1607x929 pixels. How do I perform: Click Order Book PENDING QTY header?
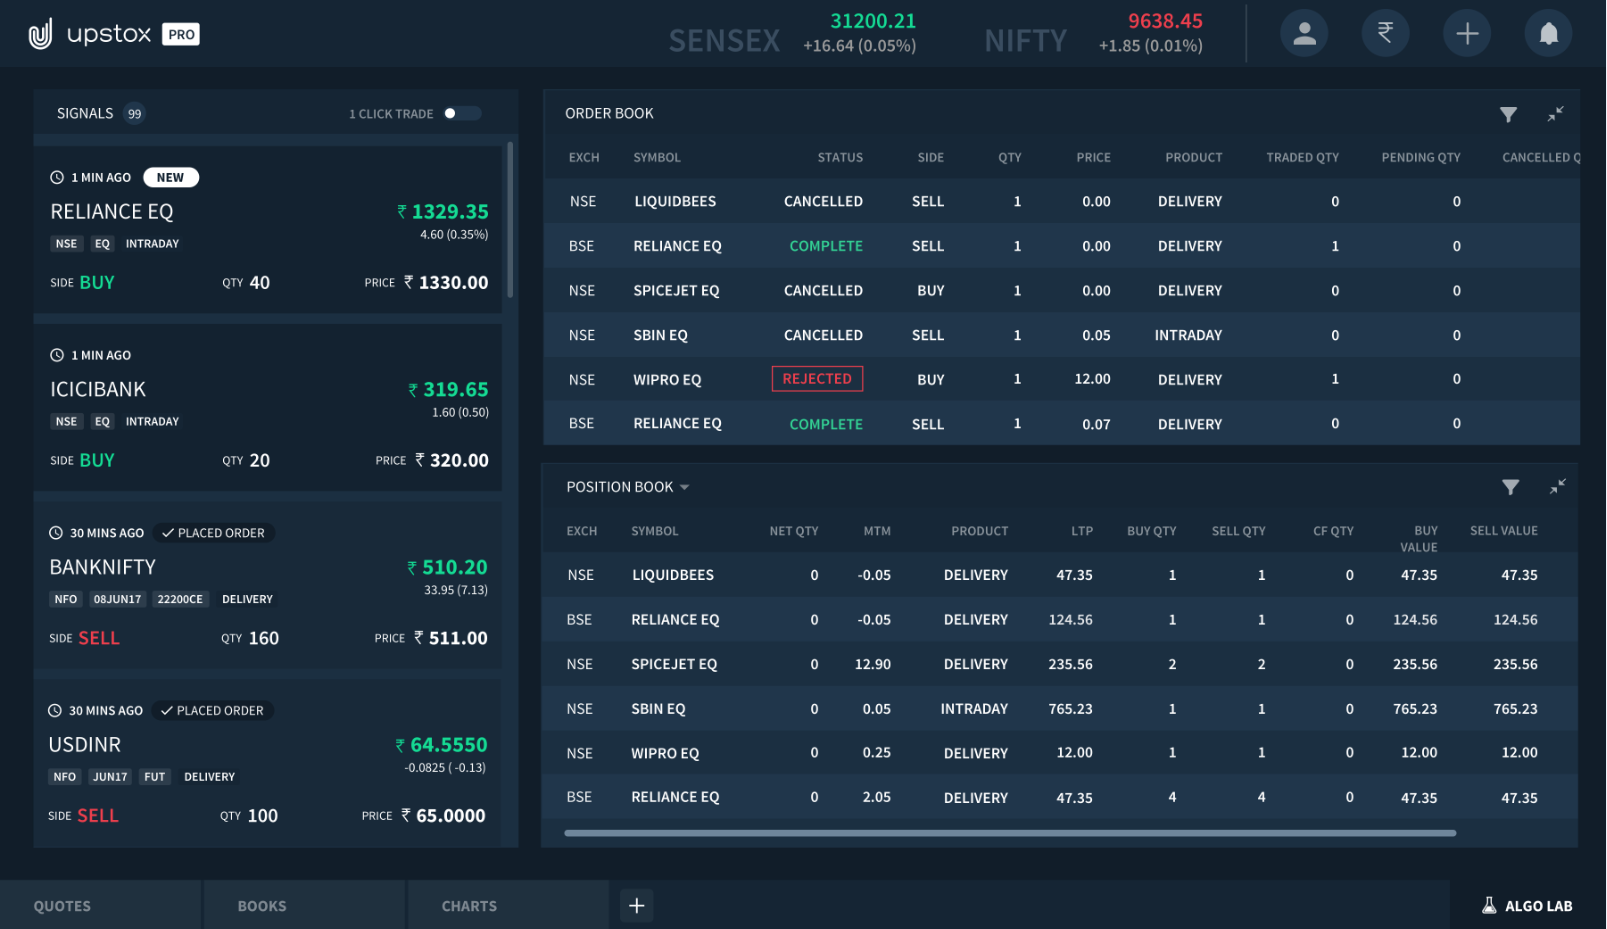click(x=1420, y=158)
